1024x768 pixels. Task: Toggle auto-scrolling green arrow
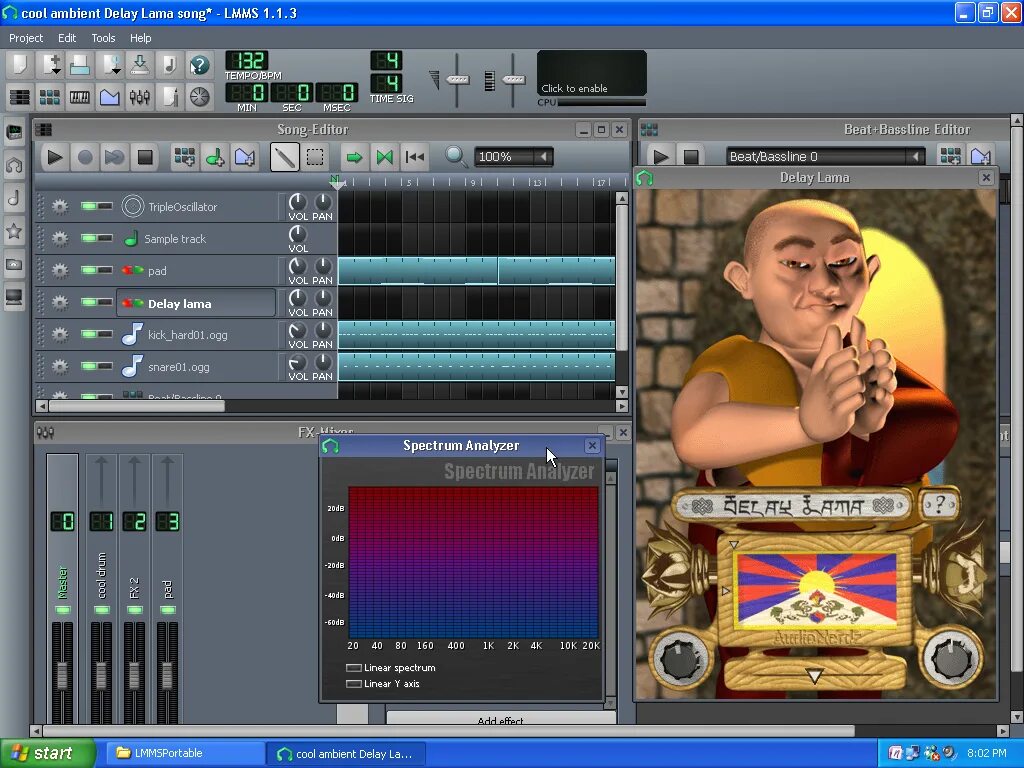click(354, 157)
